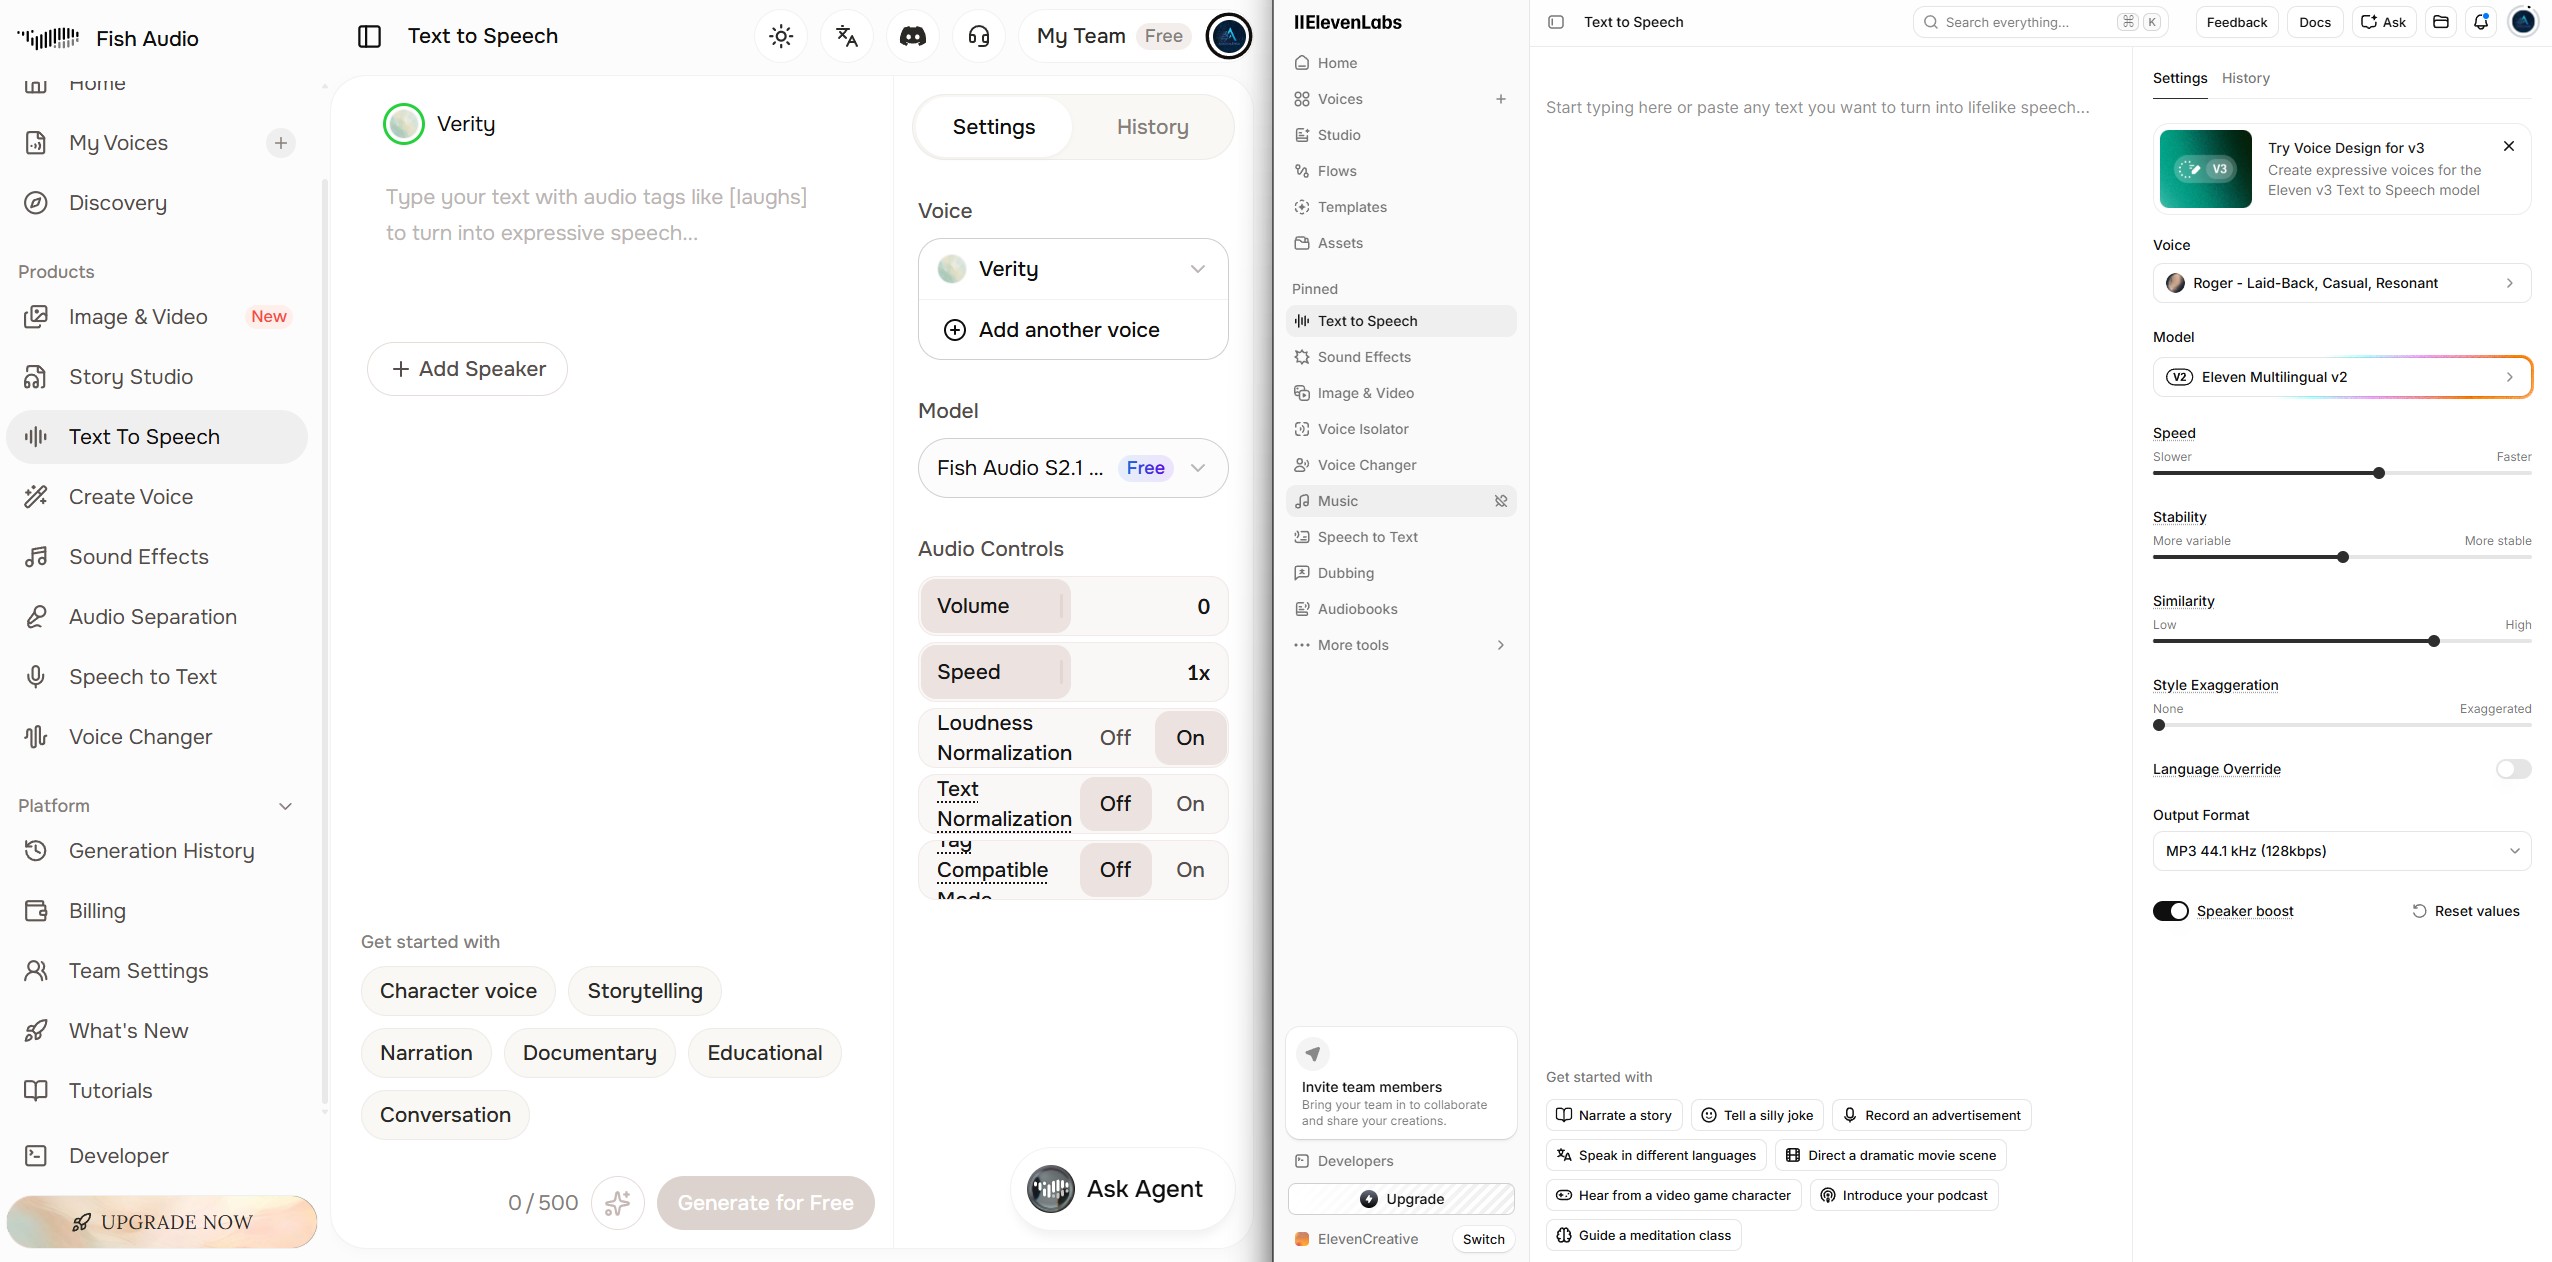Image resolution: width=2552 pixels, height=1262 pixels.
Task: Select the Settings tab in Fish Audio
Action: 994,127
